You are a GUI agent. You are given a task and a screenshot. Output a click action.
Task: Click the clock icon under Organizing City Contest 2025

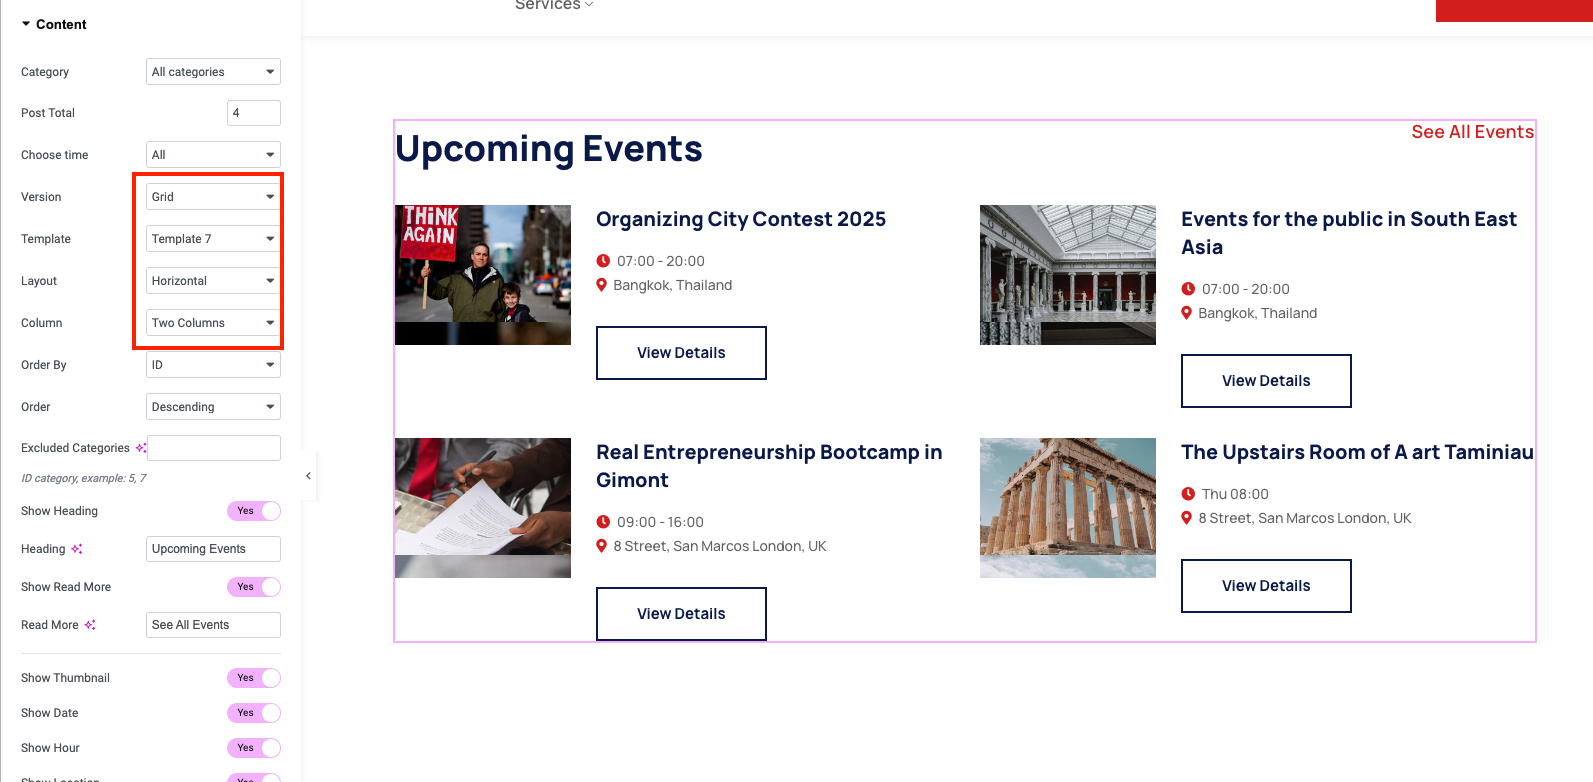tap(603, 261)
